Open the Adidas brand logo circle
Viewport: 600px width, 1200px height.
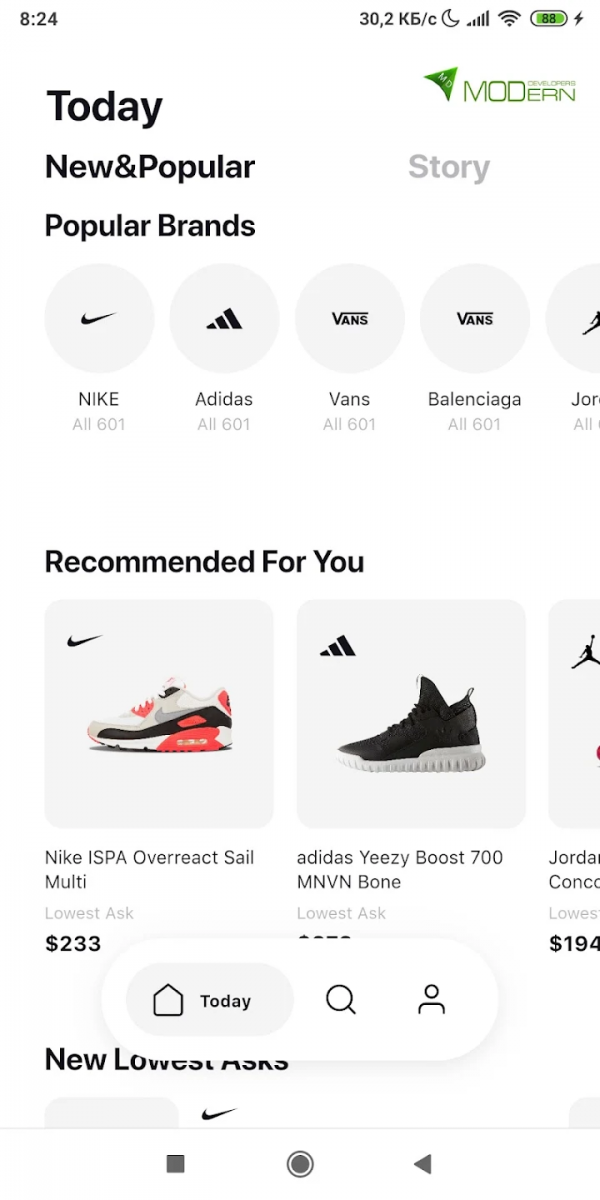click(x=224, y=319)
